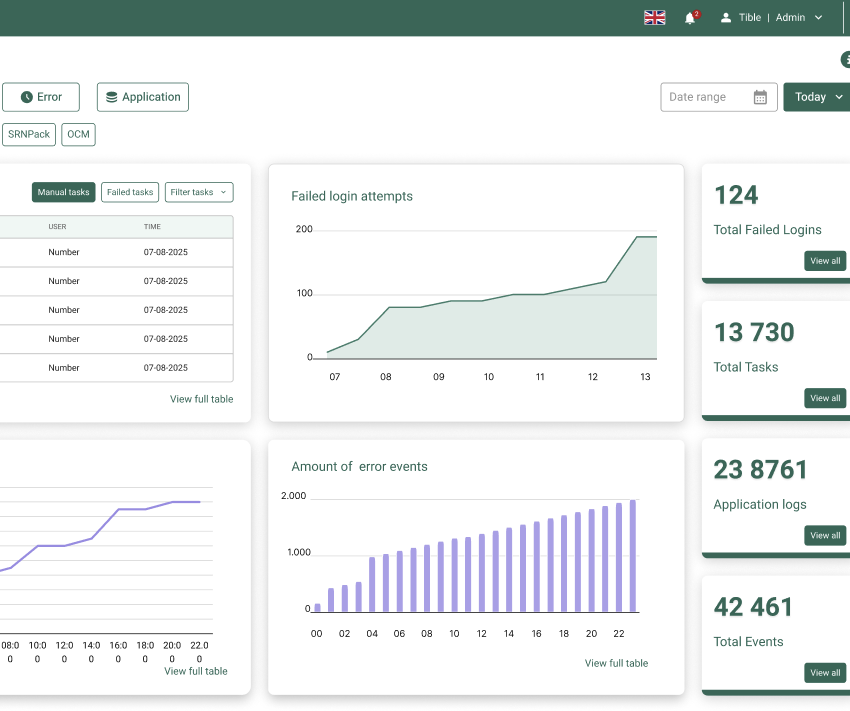Expand the Tible Admin account menu
Screen dimensions: 850x711
[818, 18]
